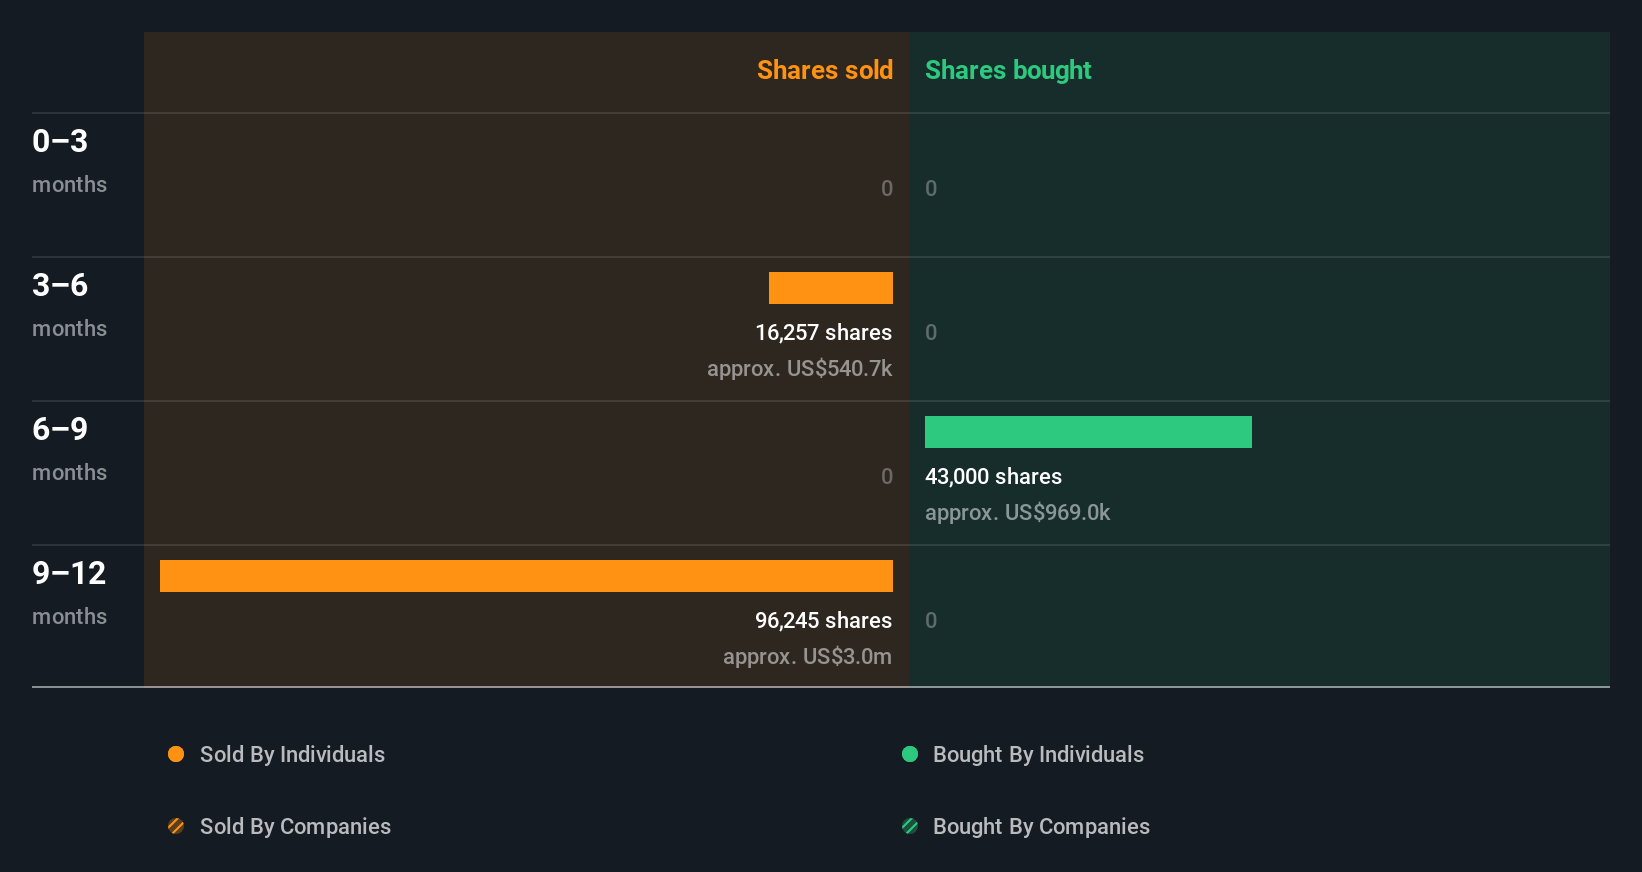The image size is (1642, 872).
Task: Click the 3–6 months row label
Action: [69, 305]
